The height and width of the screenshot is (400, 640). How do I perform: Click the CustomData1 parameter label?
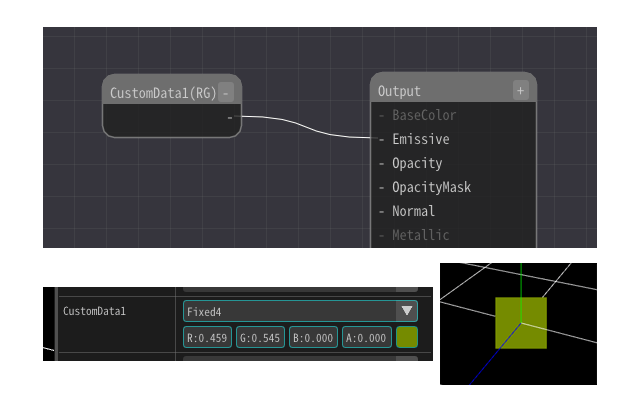tap(94, 311)
